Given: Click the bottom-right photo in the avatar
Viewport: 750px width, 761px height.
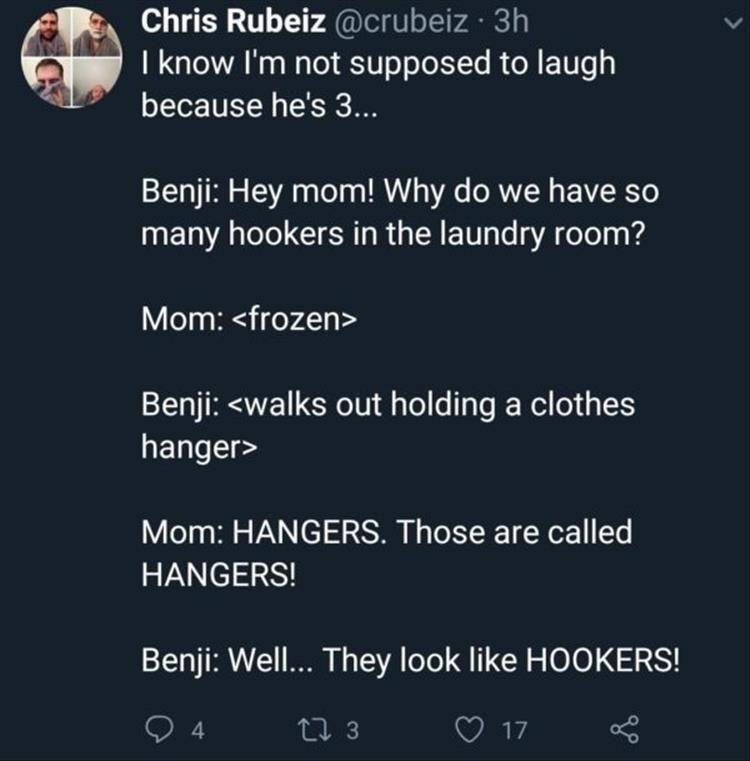Looking at the screenshot, I should tap(96, 83).
